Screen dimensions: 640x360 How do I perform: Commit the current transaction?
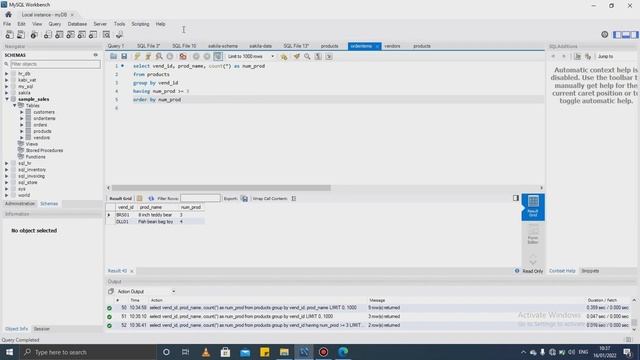(196, 56)
